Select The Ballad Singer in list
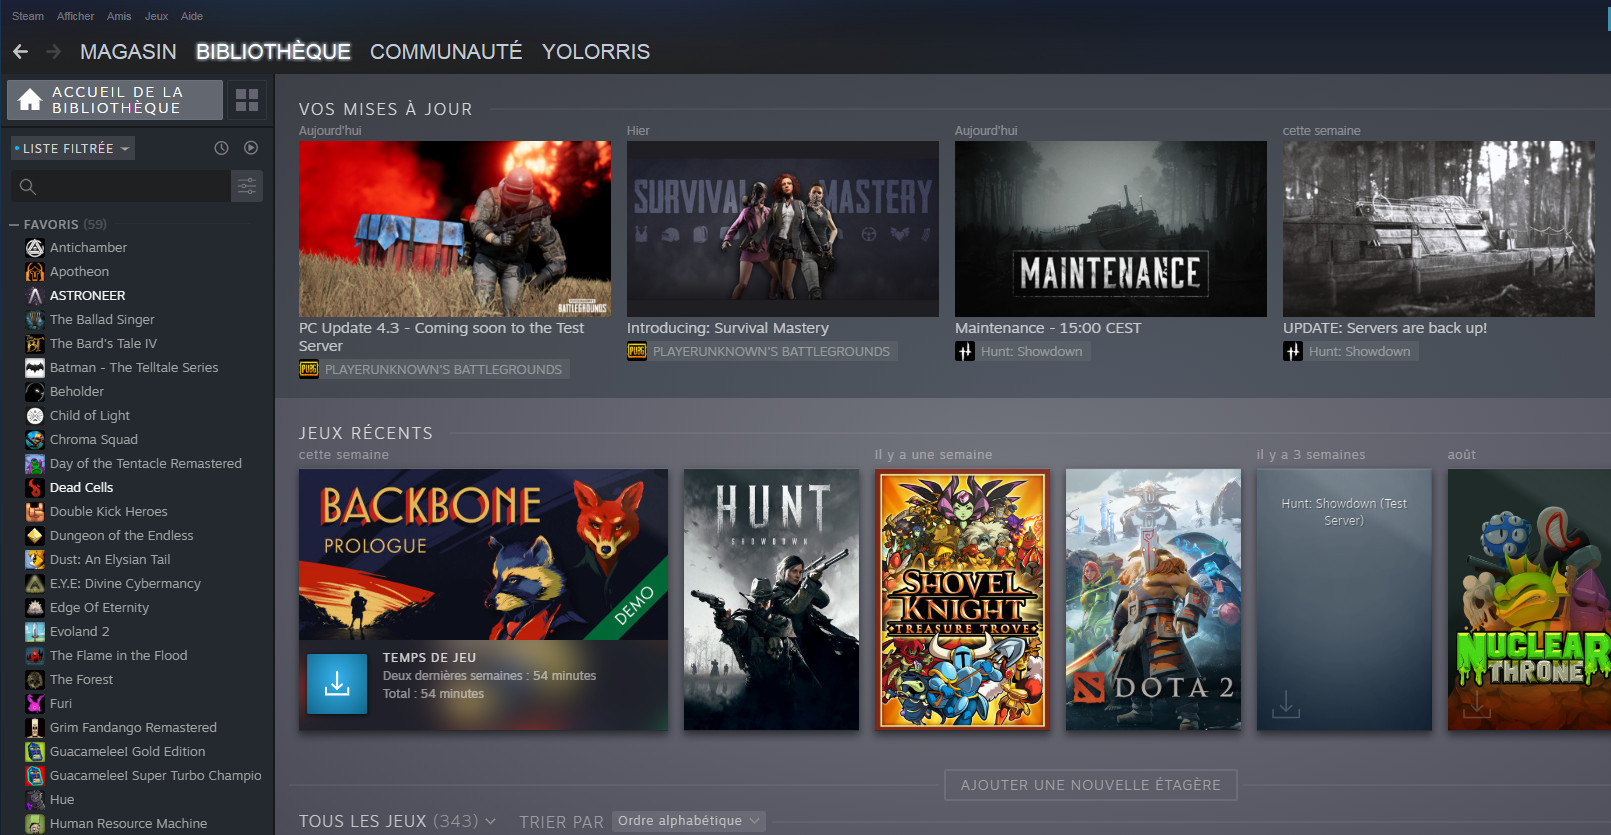This screenshot has width=1611, height=835. coord(102,319)
